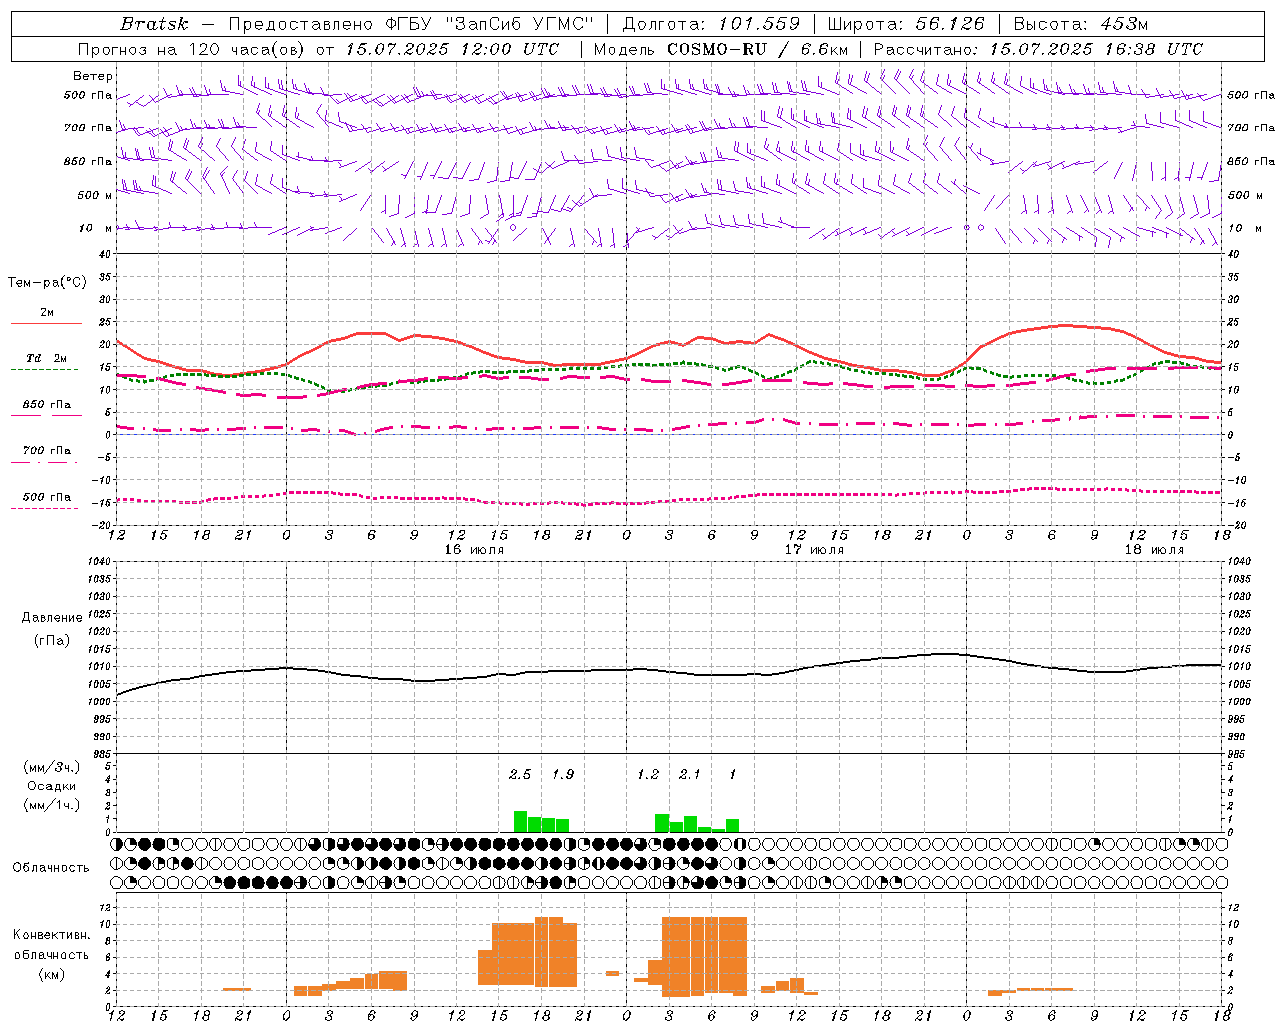Click the left '700 гПа' wind level label
The image size is (1280, 1024).
point(88,128)
